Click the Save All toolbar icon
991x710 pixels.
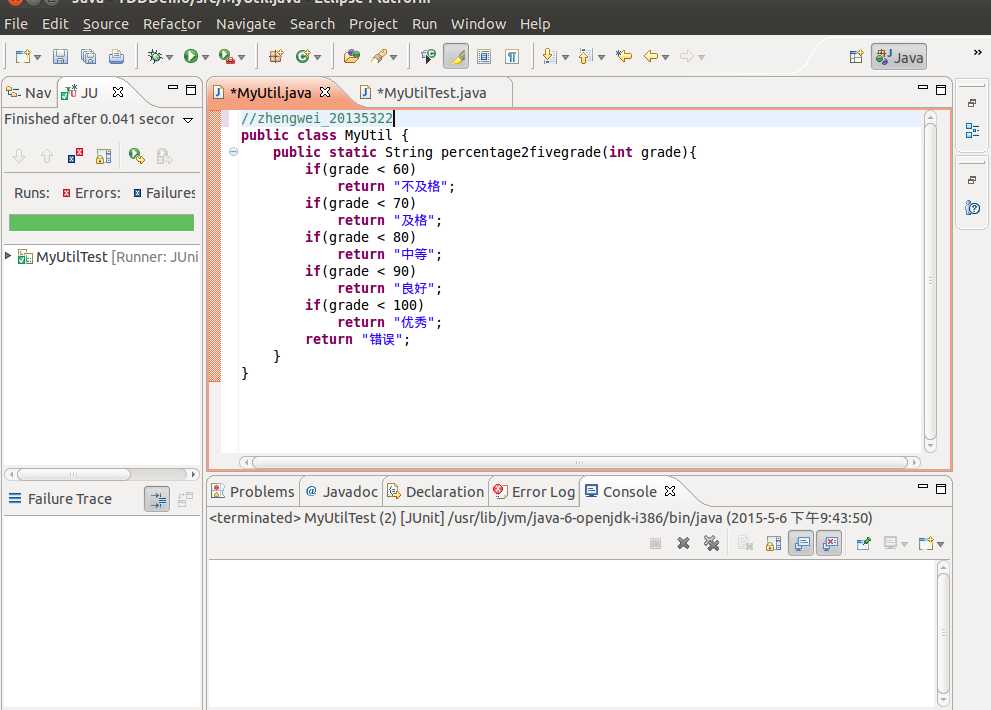coord(88,57)
